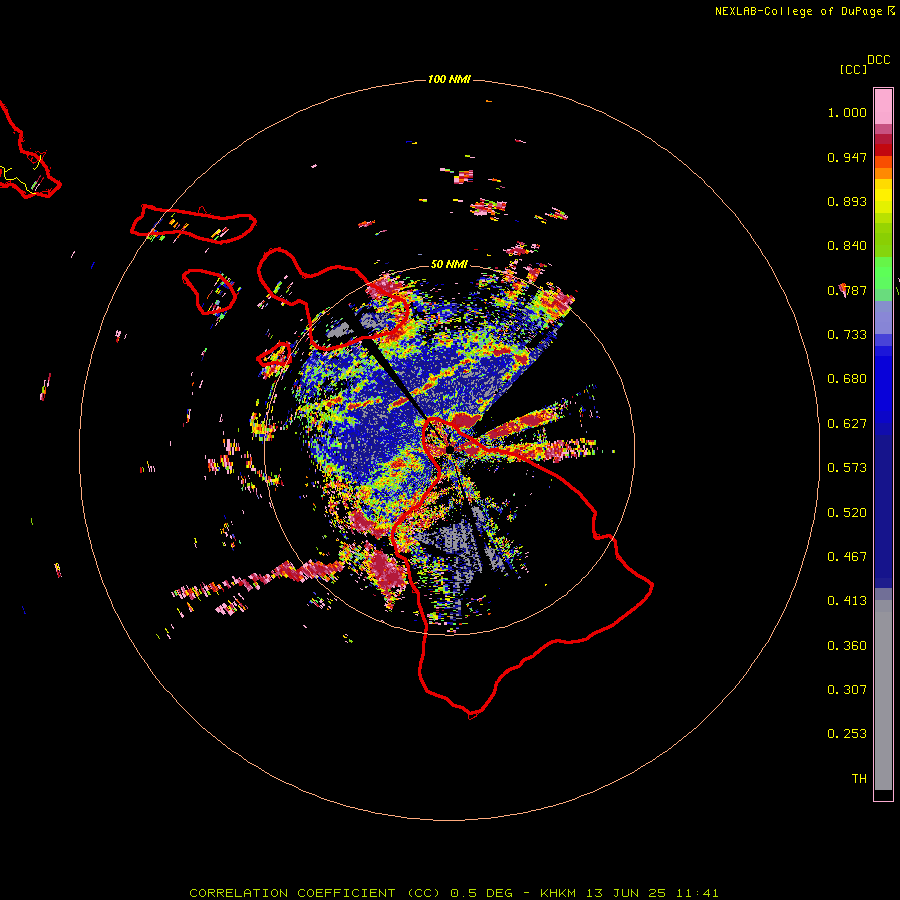
Task: Pick the orange swatch on the color bar
Action: (x=883, y=173)
